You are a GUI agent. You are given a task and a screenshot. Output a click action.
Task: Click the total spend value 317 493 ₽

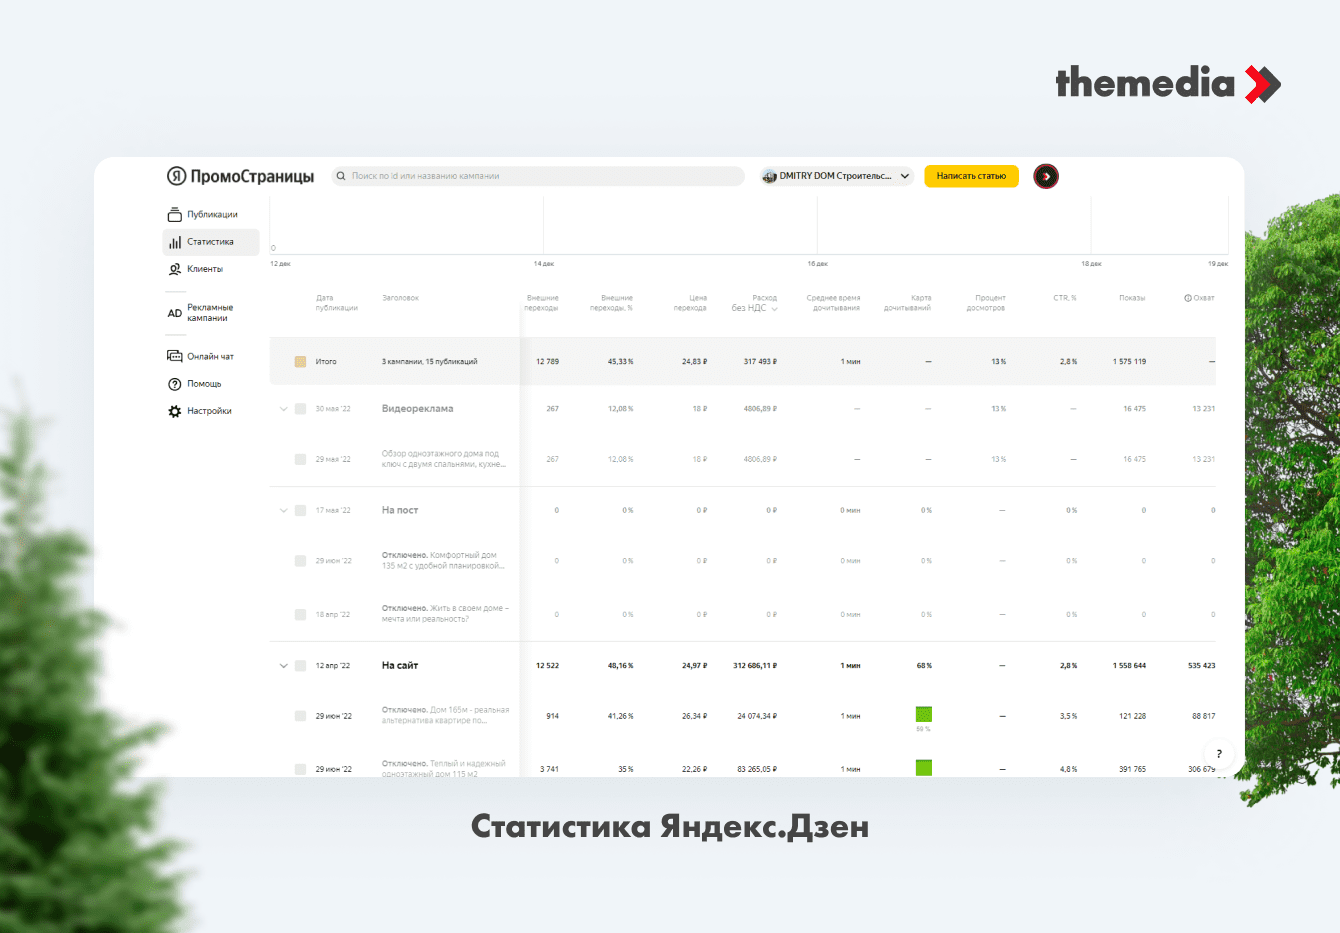(x=760, y=362)
